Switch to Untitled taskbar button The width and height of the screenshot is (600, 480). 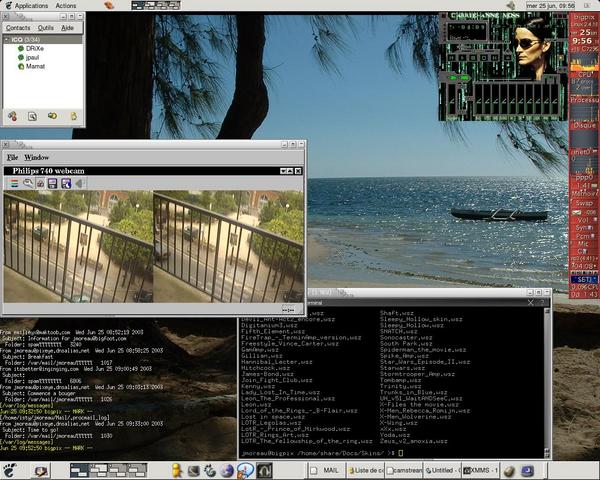click(442, 470)
